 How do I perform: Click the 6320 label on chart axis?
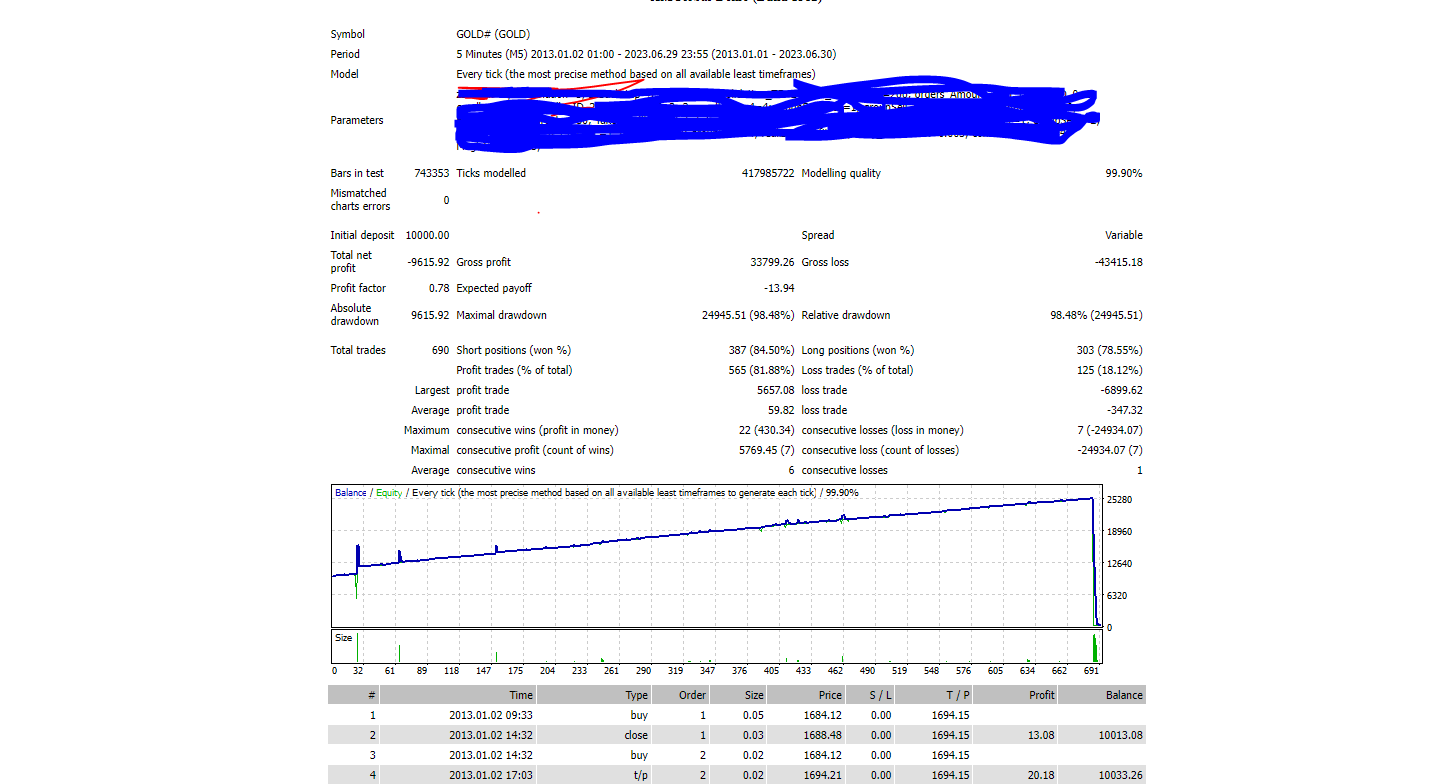1117,596
